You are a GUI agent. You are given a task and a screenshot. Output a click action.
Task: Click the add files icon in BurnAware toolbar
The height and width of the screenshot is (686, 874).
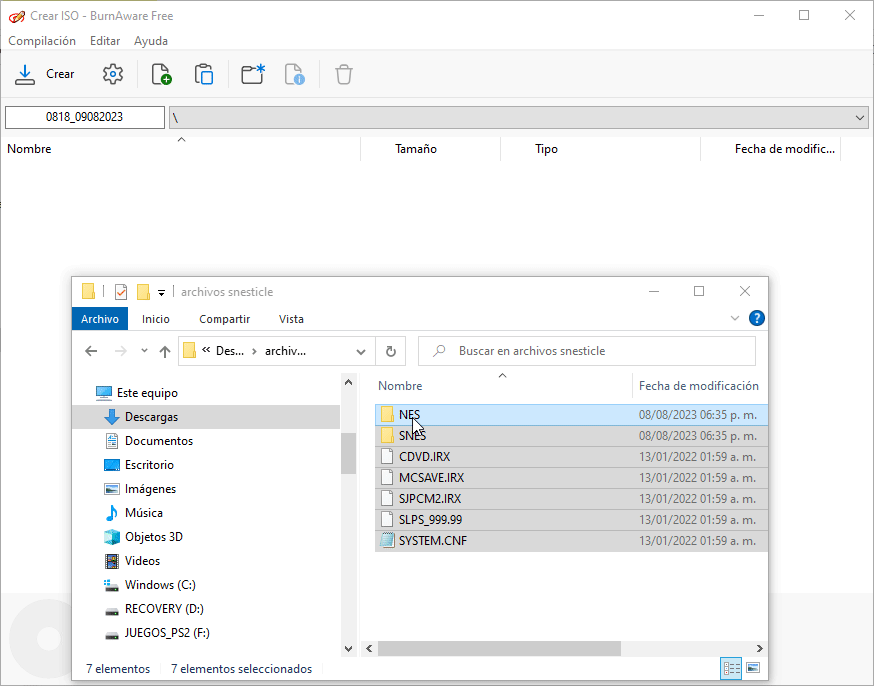click(x=162, y=74)
